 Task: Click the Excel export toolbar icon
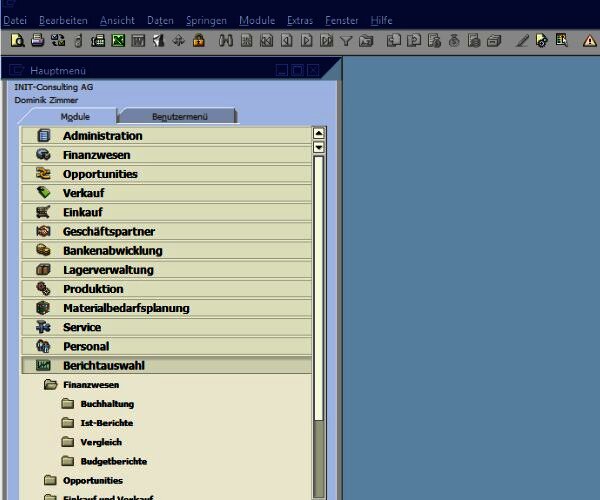point(118,41)
